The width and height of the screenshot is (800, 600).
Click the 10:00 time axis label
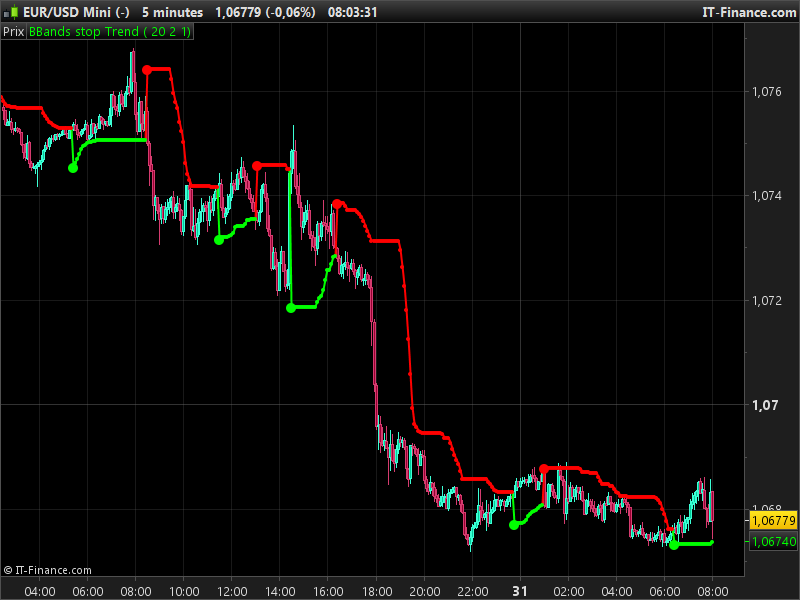coord(184,591)
